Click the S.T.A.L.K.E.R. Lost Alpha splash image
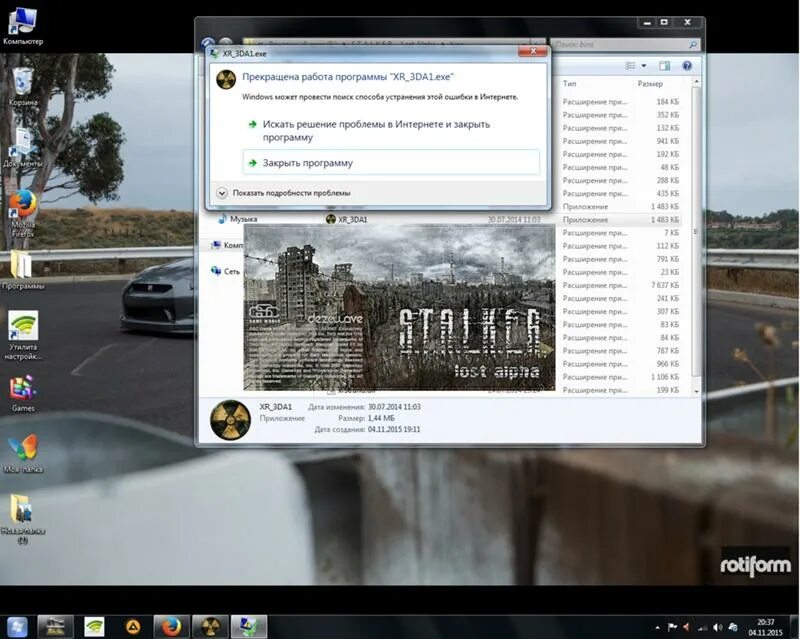 (399, 308)
